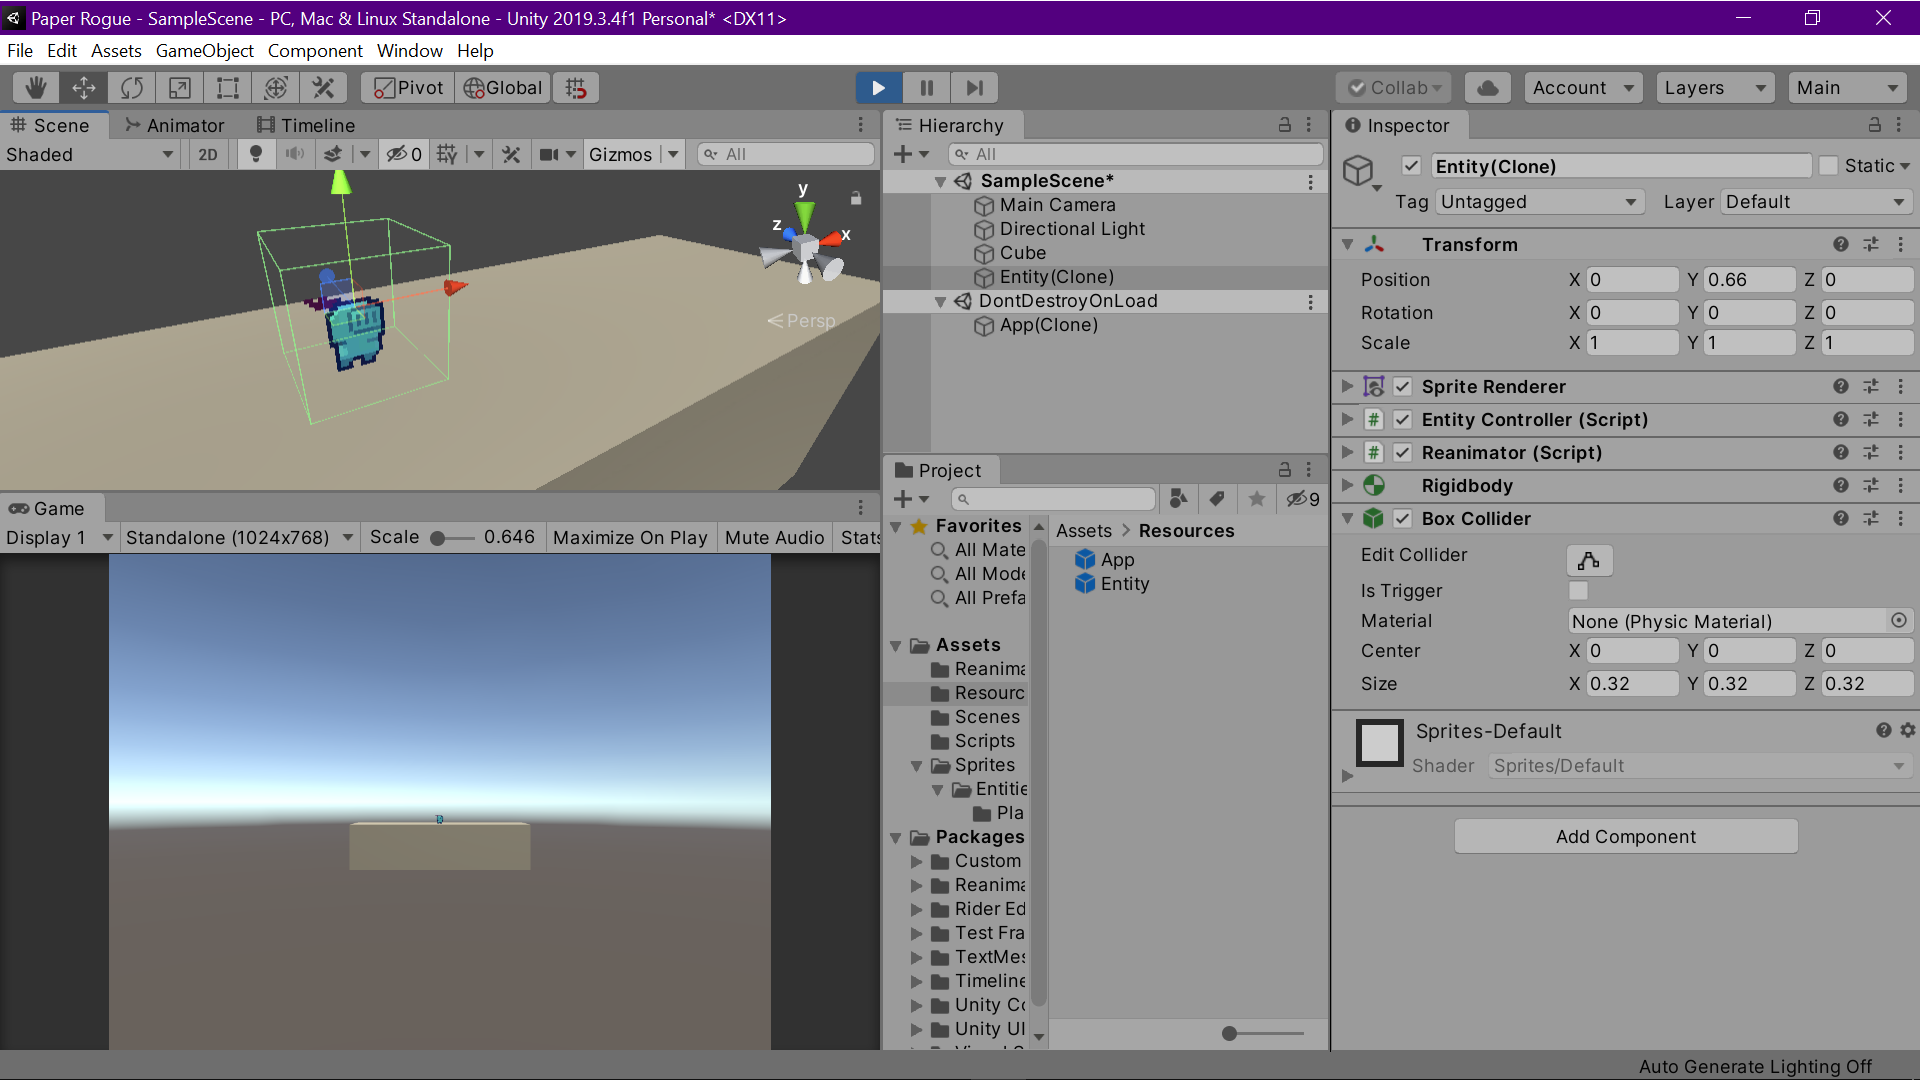The width and height of the screenshot is (1920, 1080).
Task: Click Maximize On Play button
Action: click(x=629, y=538)
